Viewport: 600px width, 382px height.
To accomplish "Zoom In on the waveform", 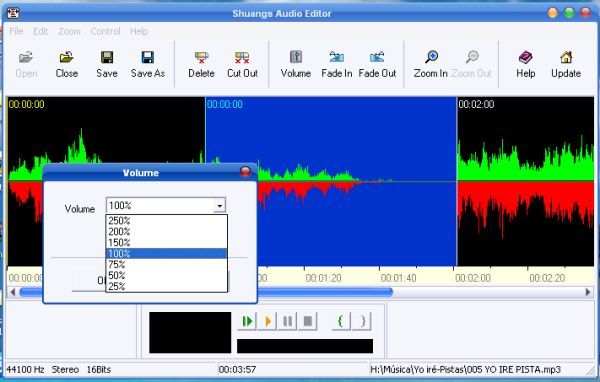I will point(431,64).
